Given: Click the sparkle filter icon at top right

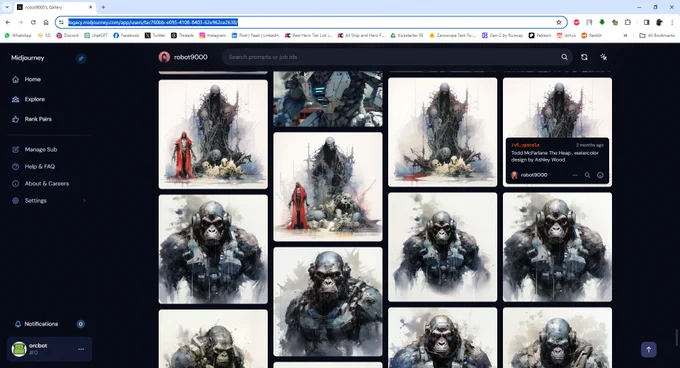Looking at the screenshot, I should (603, 57).
